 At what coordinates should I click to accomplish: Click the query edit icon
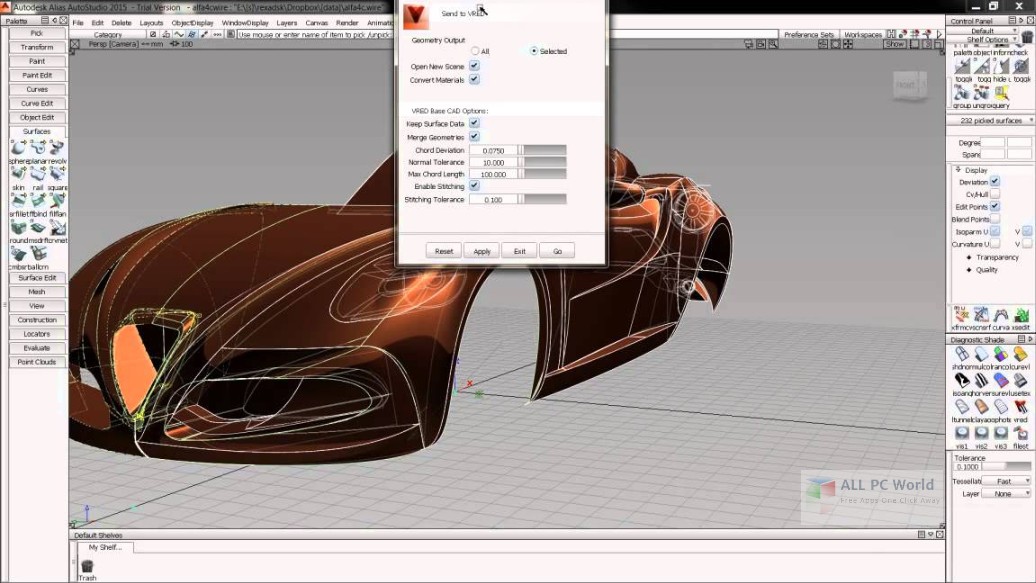pyautogui.click(x=1002, y=94)
